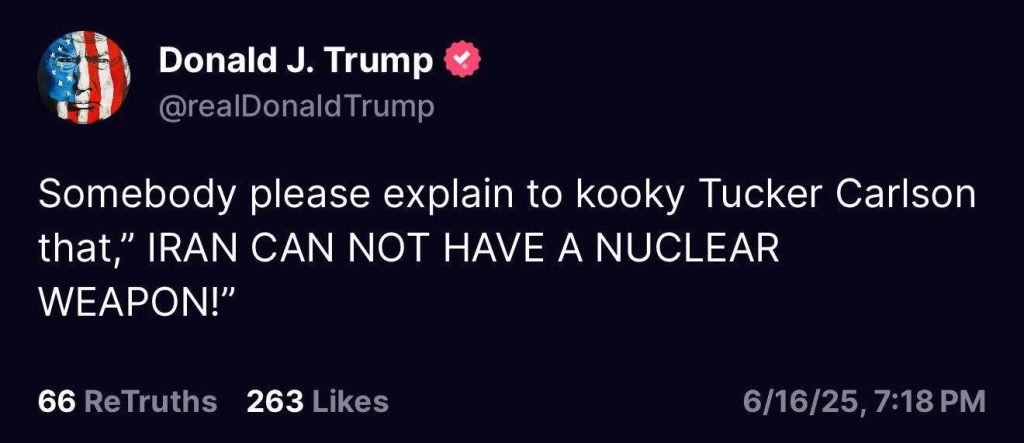Click the red verified checkmark badge
The width and height of the screenshot is (1024, 443).
point(462,61)
